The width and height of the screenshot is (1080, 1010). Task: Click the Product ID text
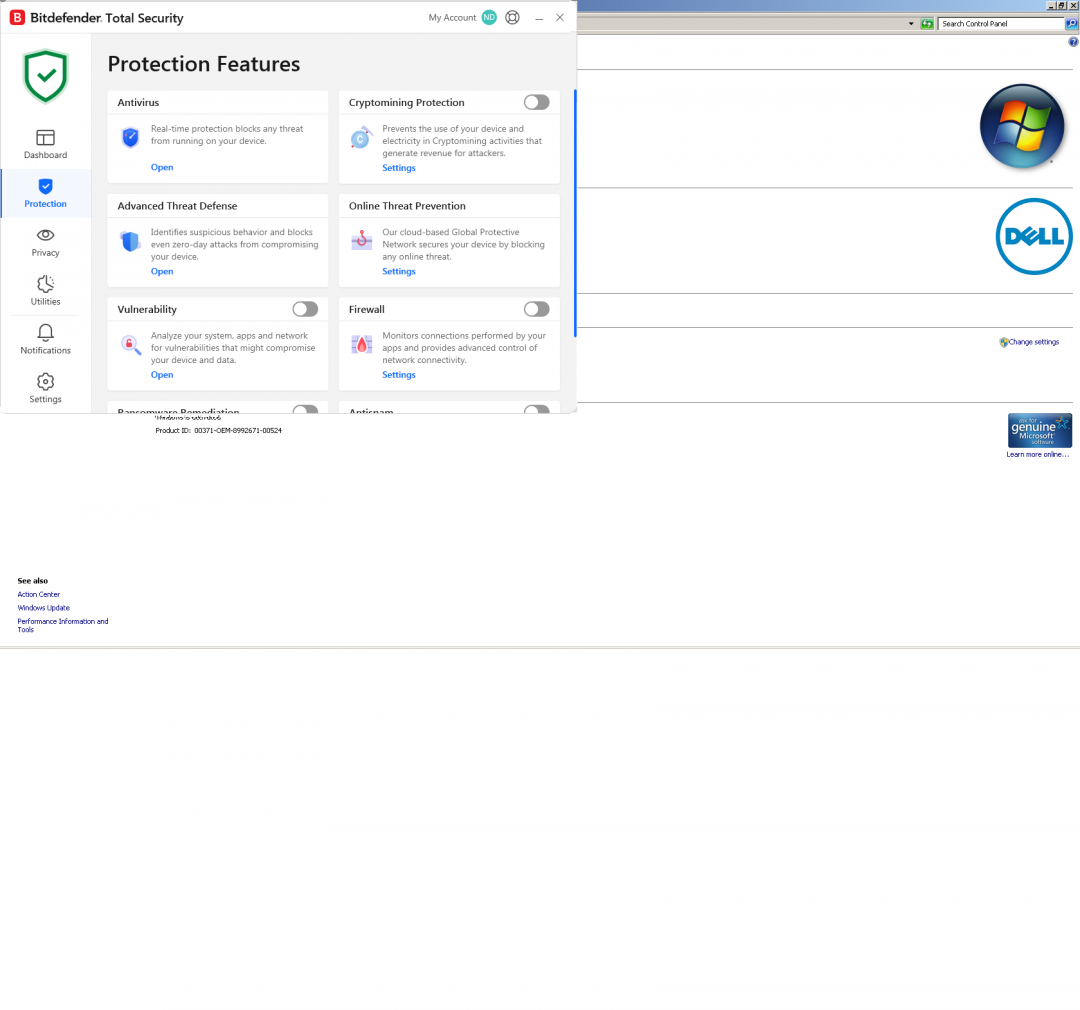[x=218, y=431]
